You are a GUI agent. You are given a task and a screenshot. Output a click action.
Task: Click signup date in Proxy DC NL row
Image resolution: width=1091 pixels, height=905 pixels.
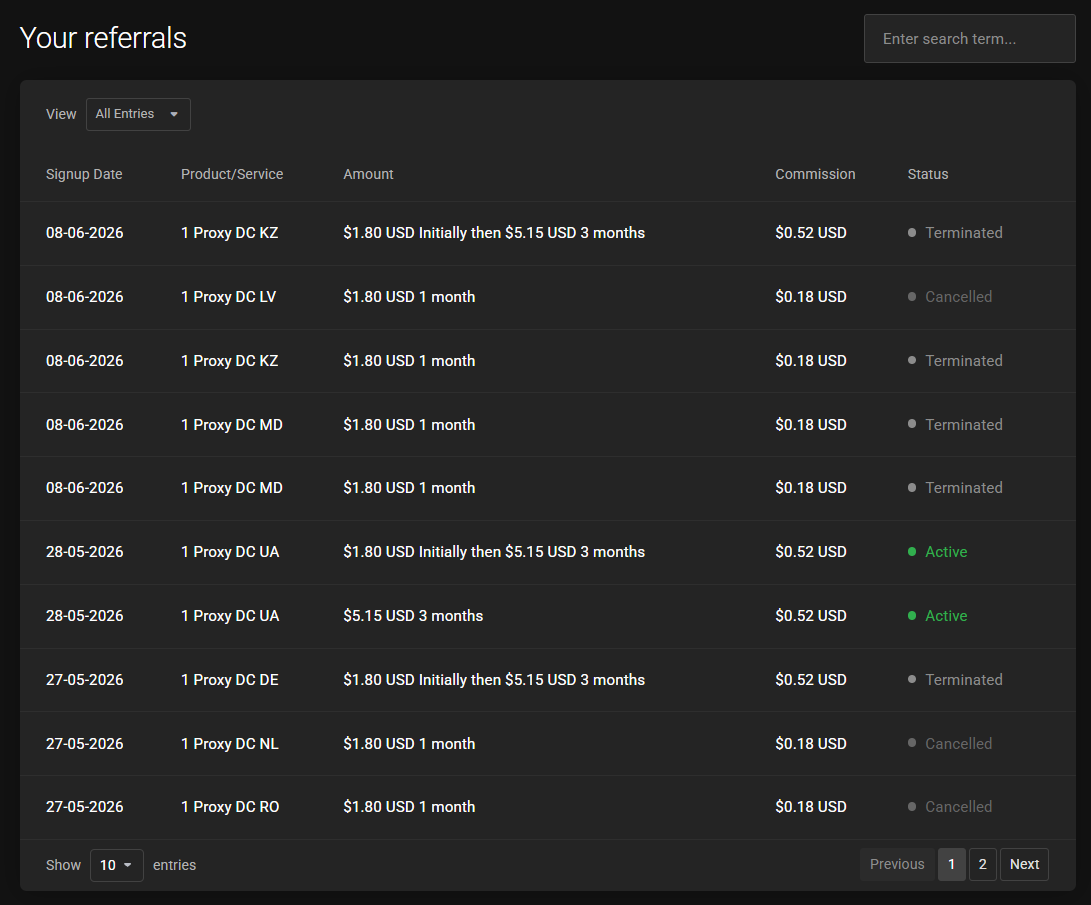[84, 744]
